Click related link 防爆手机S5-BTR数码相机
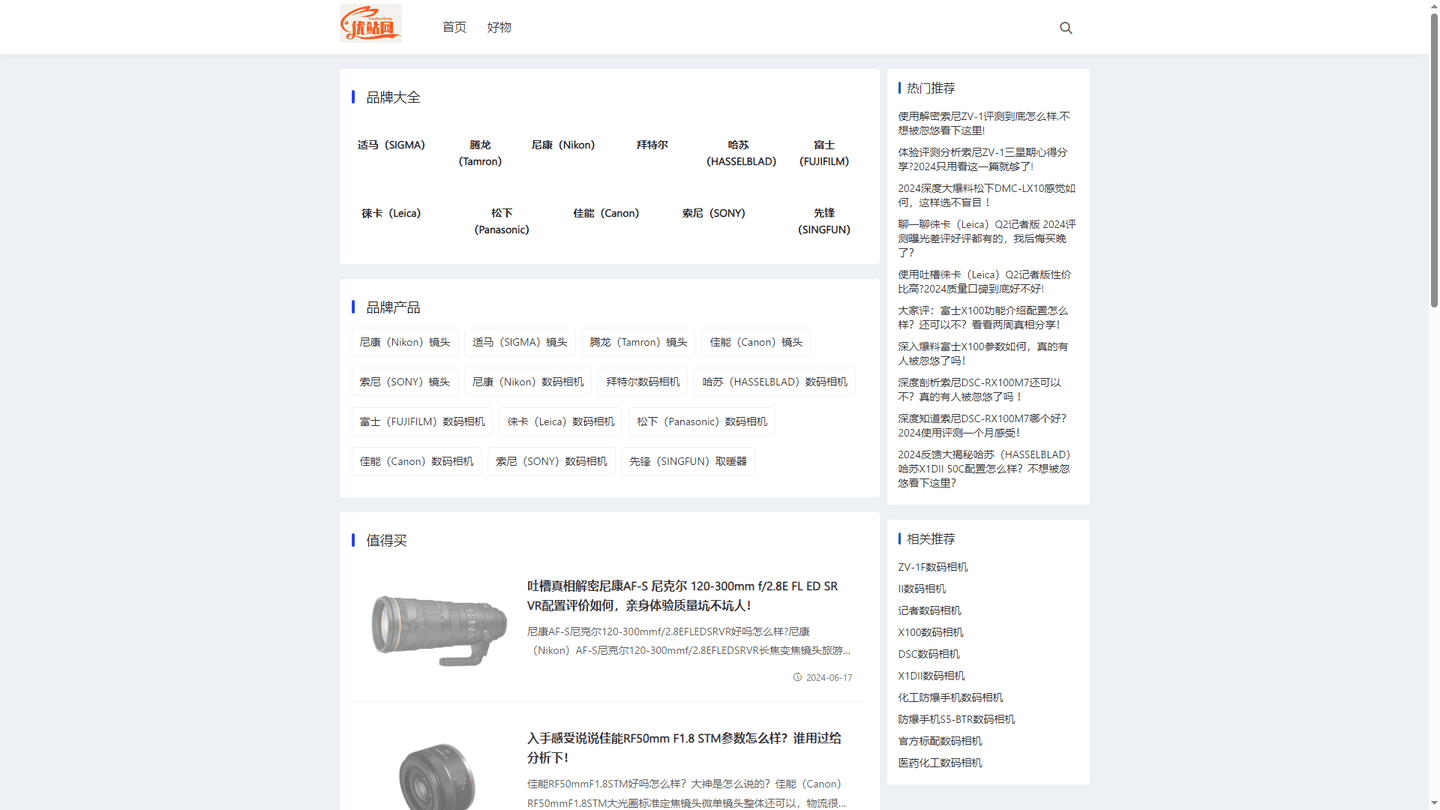Screen dimensions: 1440x810 click(x=956, y=719)
